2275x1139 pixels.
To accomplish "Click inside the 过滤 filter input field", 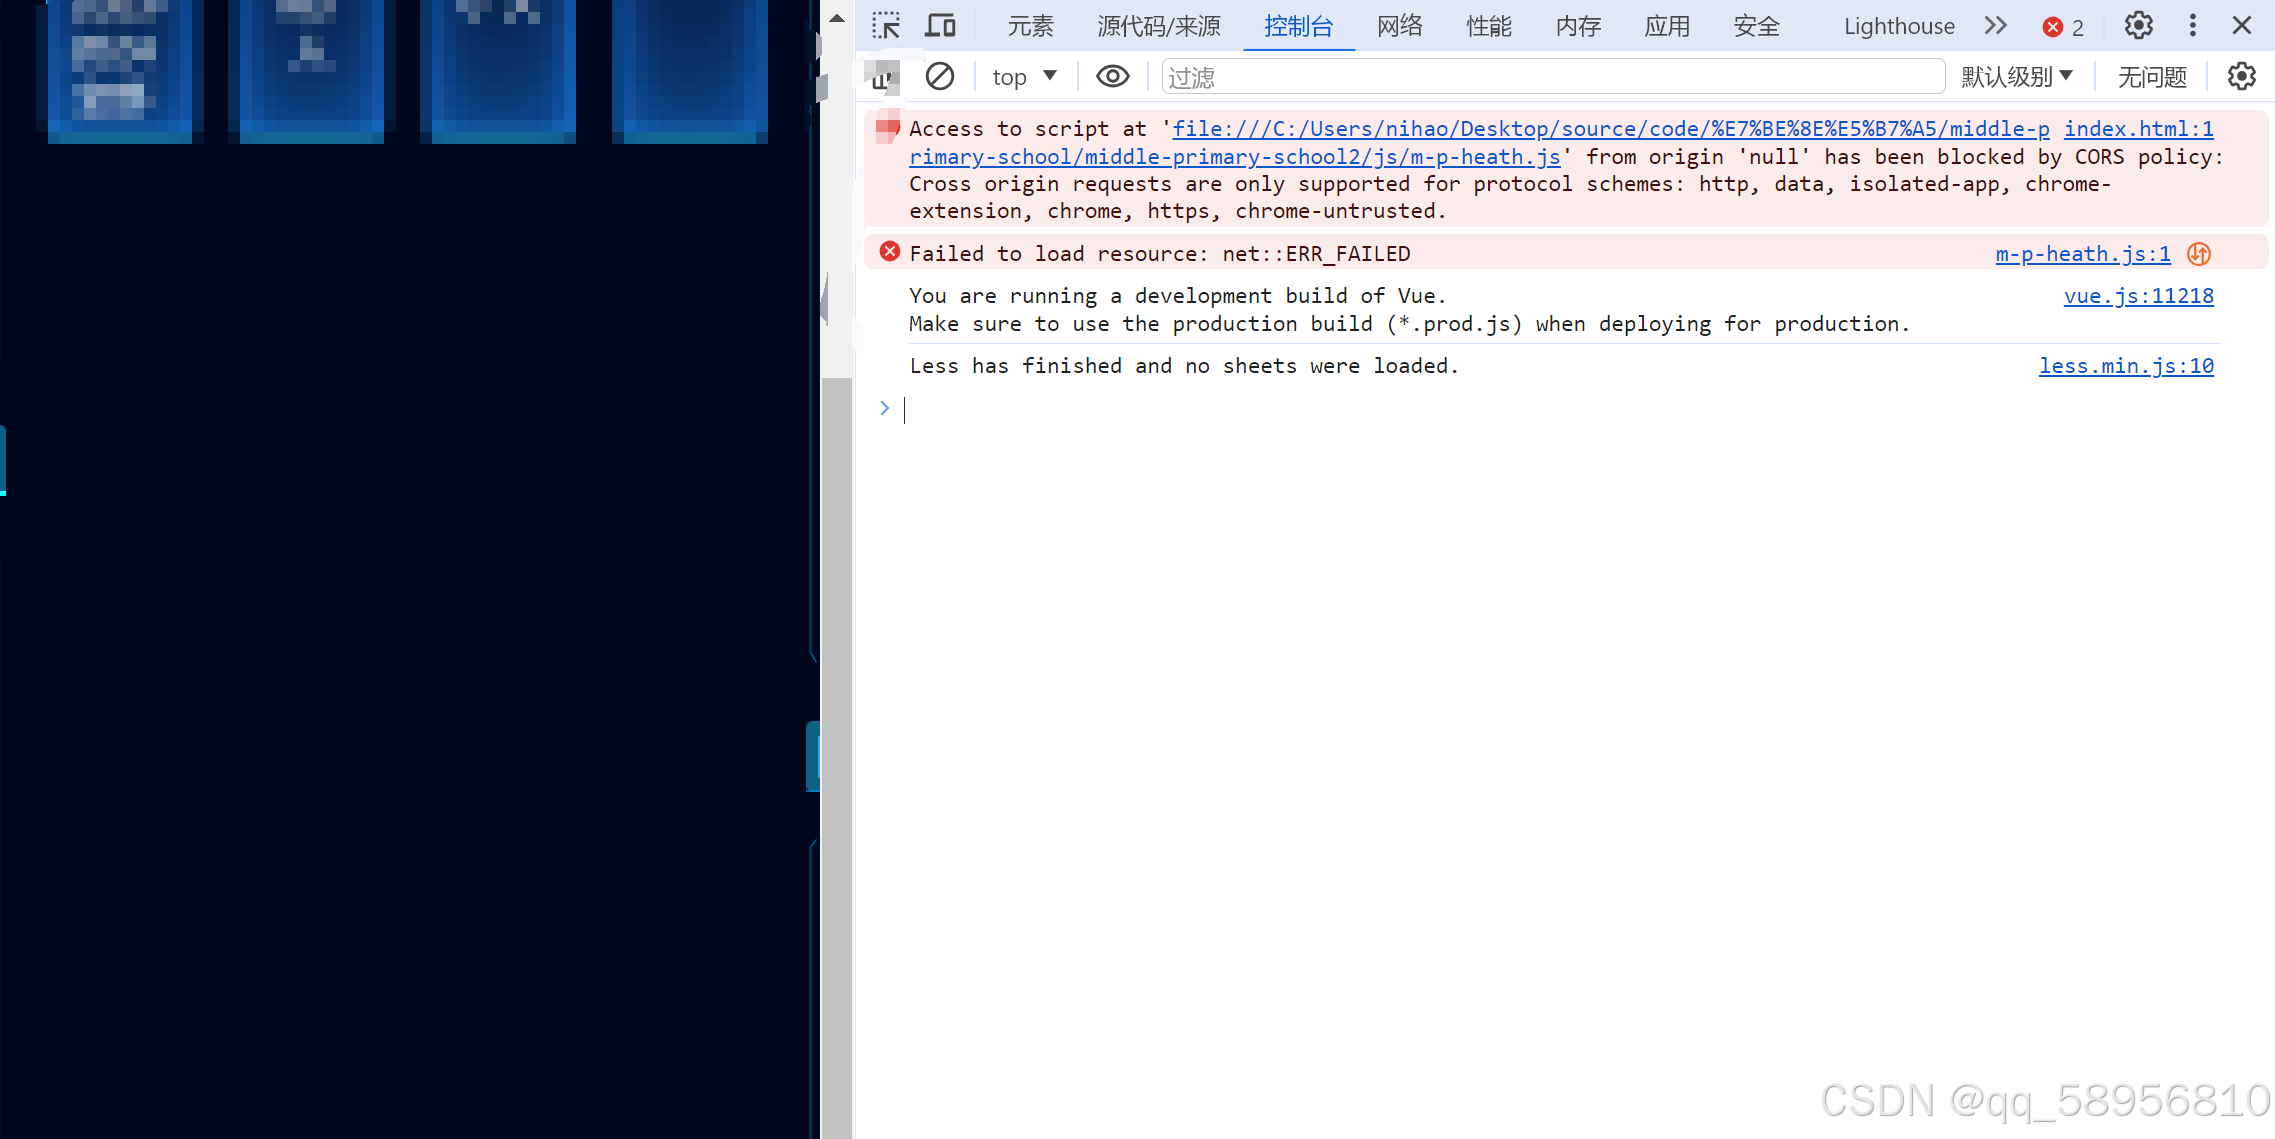I will pos(1550,76).
